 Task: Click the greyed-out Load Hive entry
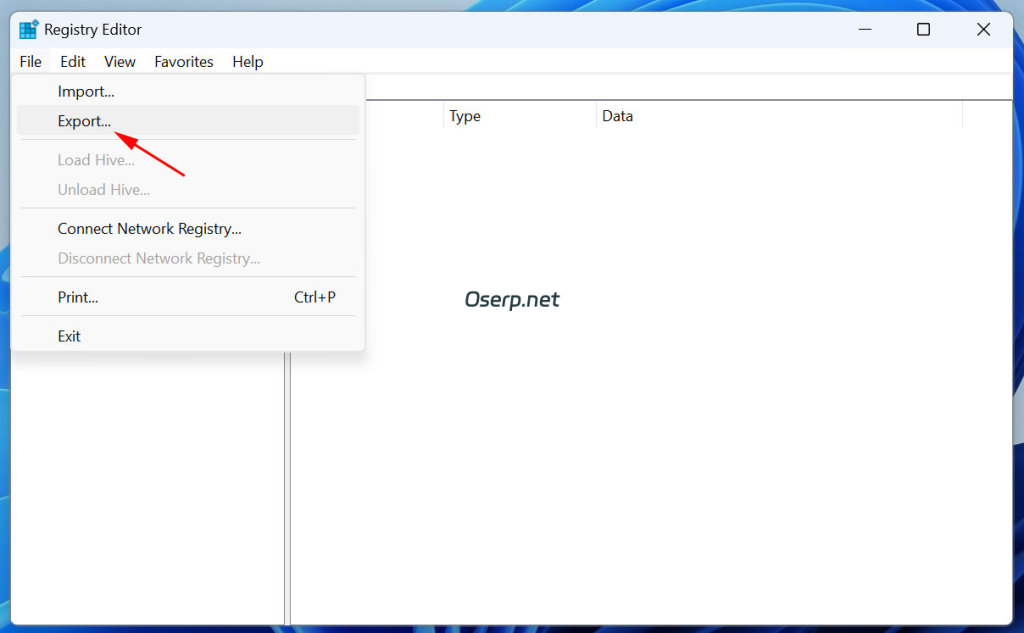pyautogui.click(x=95, y=159)
